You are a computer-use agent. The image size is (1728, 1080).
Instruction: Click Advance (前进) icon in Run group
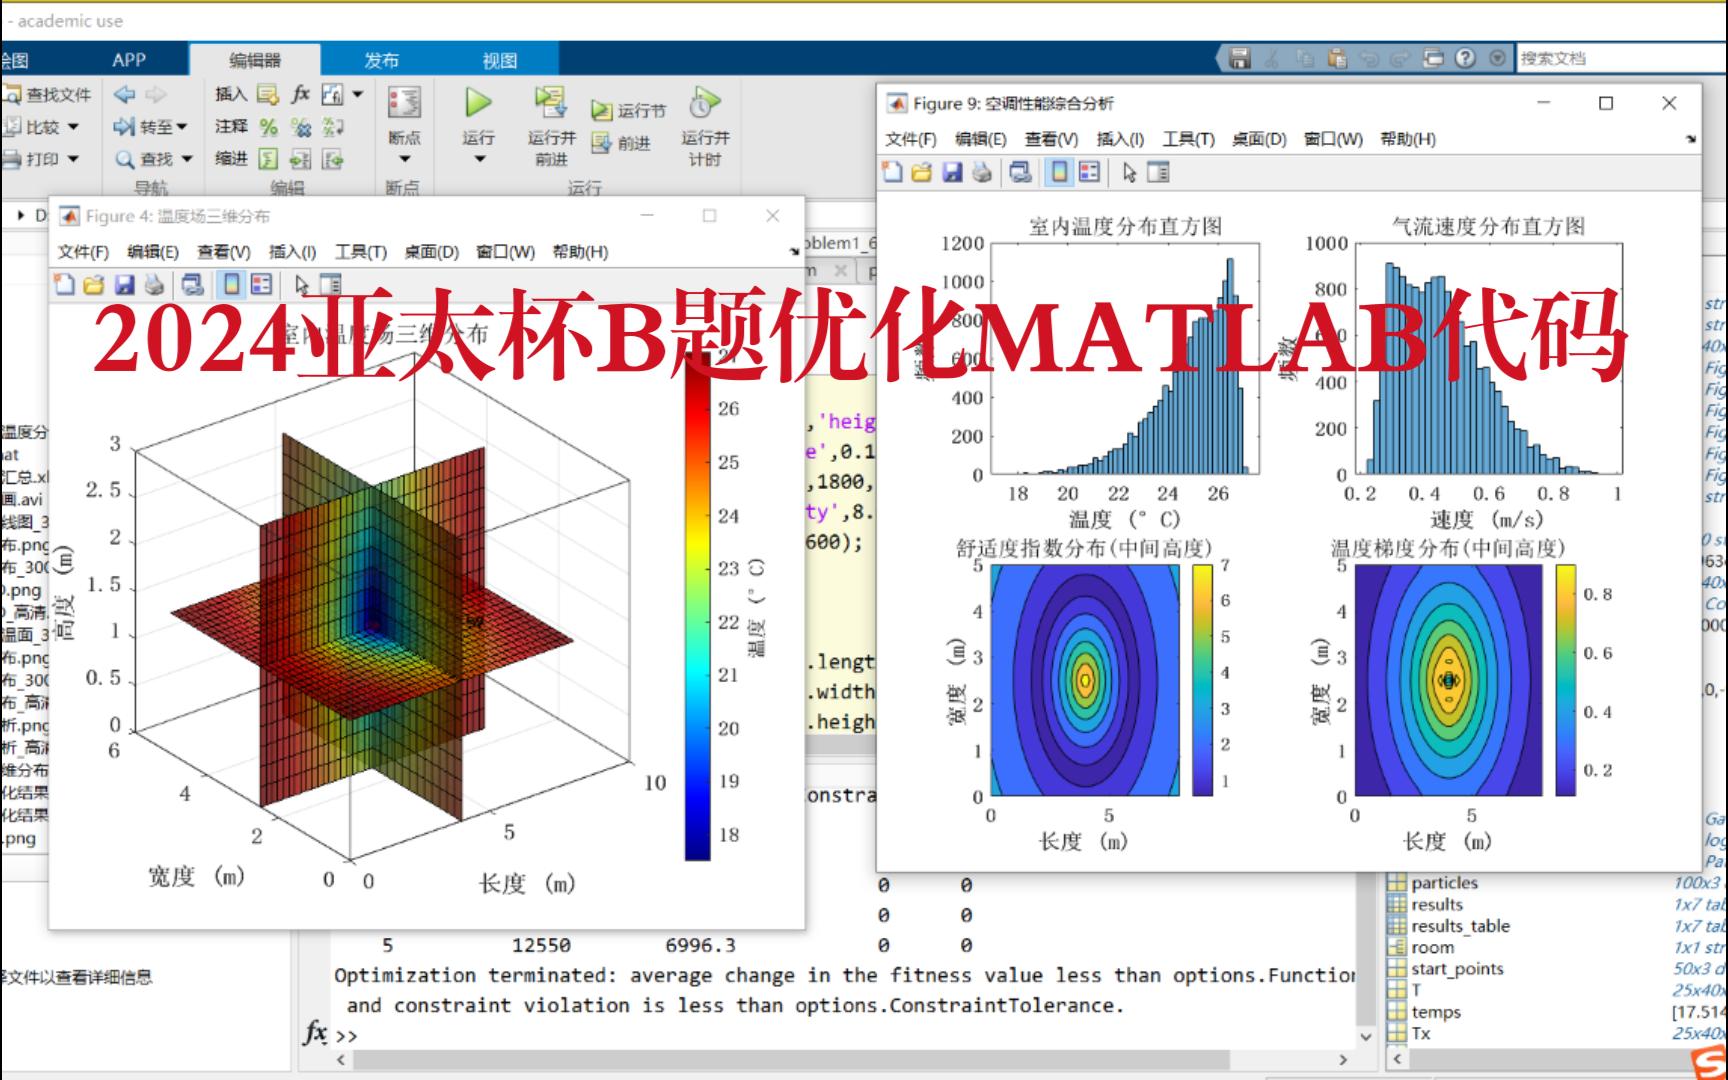click(601, 144)
